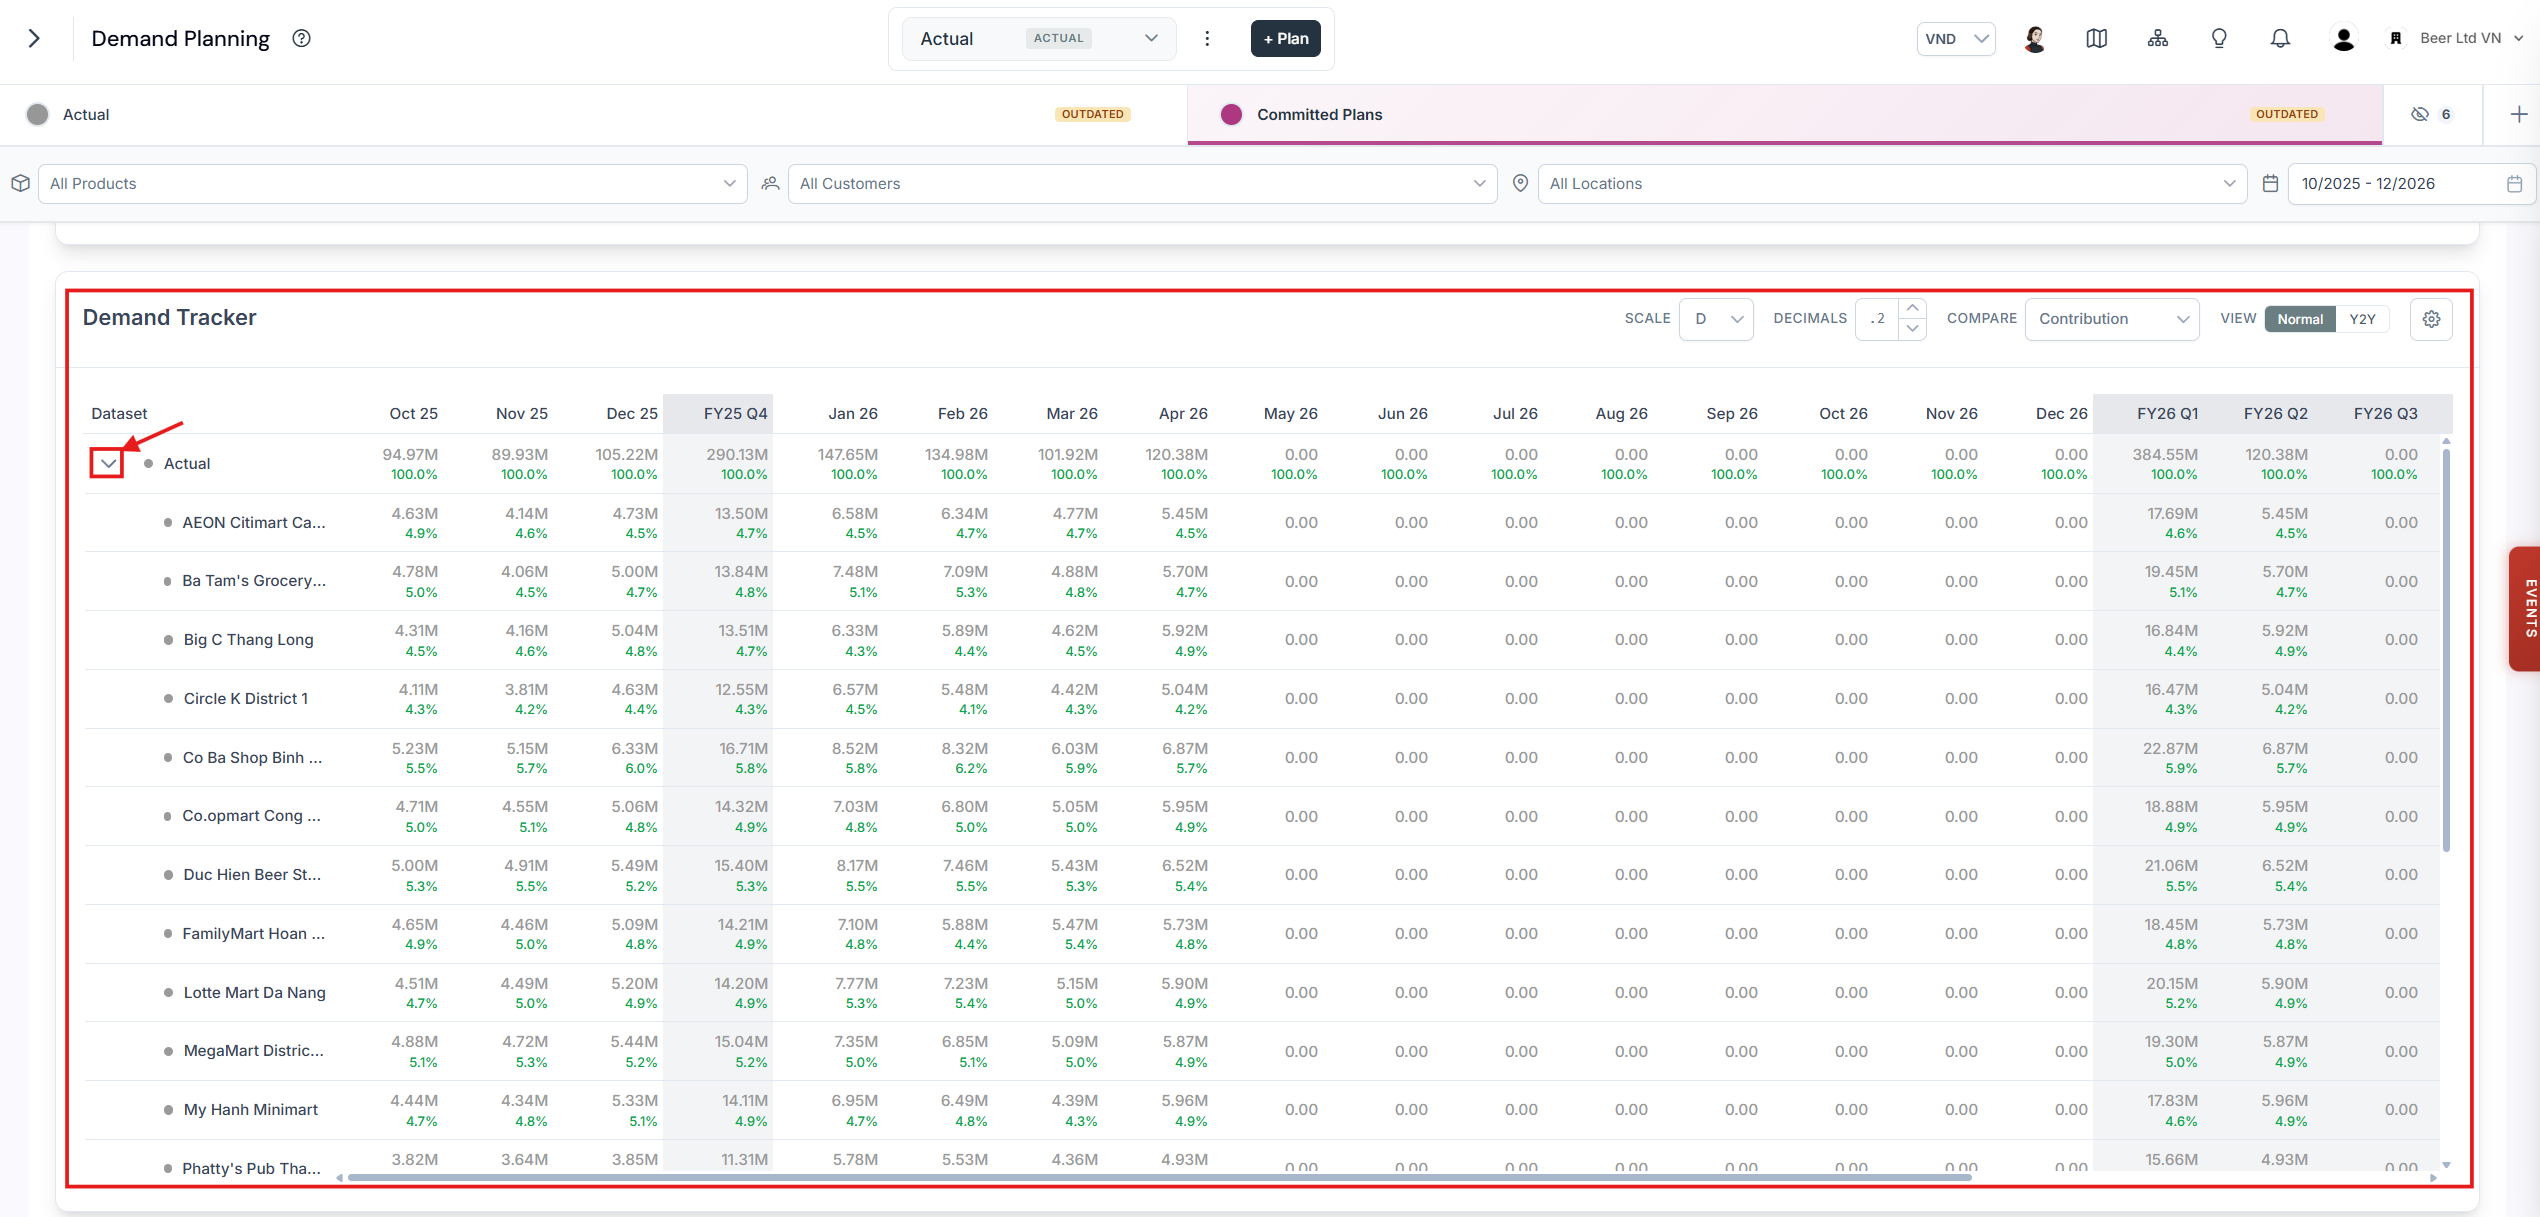
Task: Open the red EVENTS side panel tab
Action: point(2525,608)
